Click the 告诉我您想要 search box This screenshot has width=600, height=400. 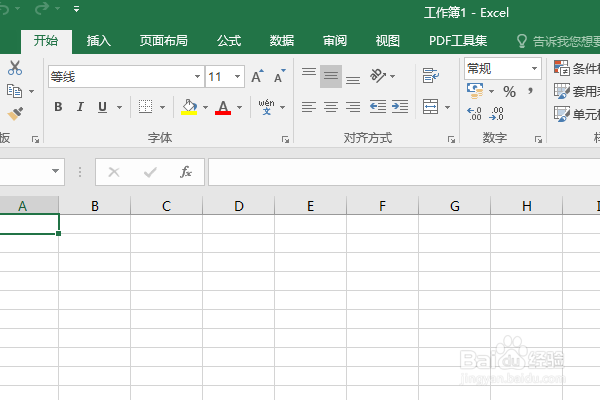coord(558,41)
